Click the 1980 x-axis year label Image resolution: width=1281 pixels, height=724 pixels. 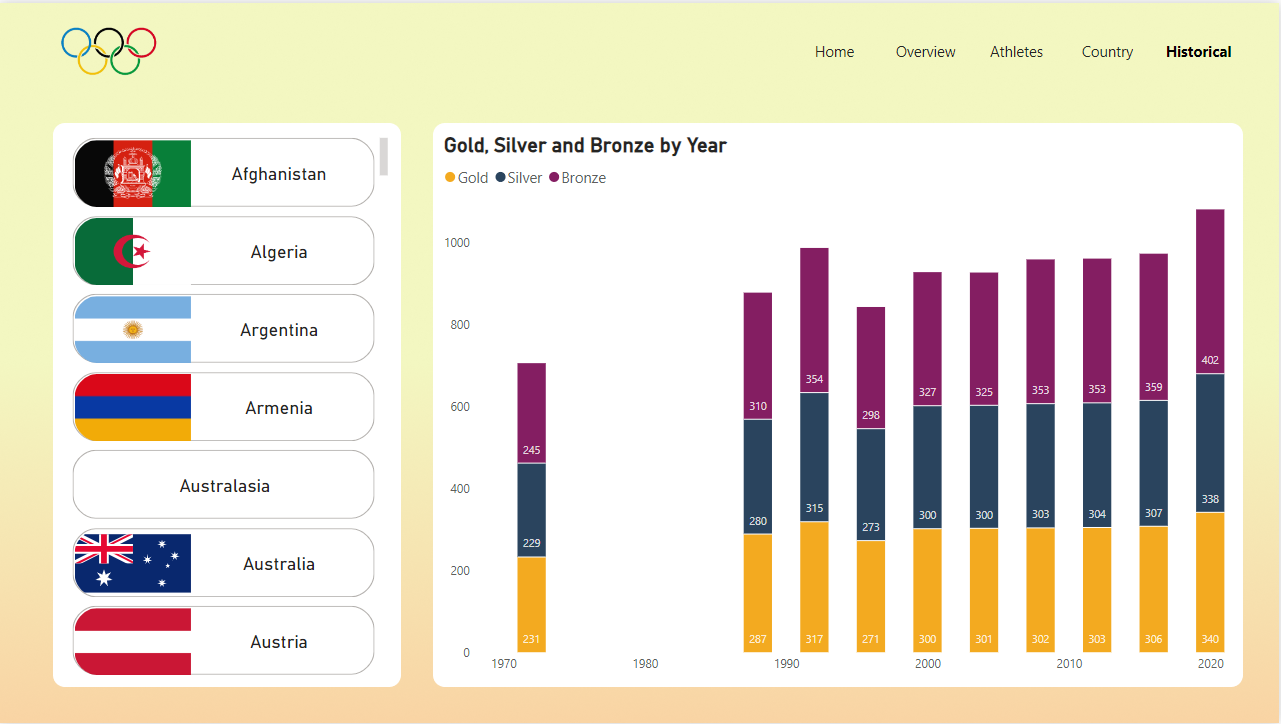coord(646,664)
